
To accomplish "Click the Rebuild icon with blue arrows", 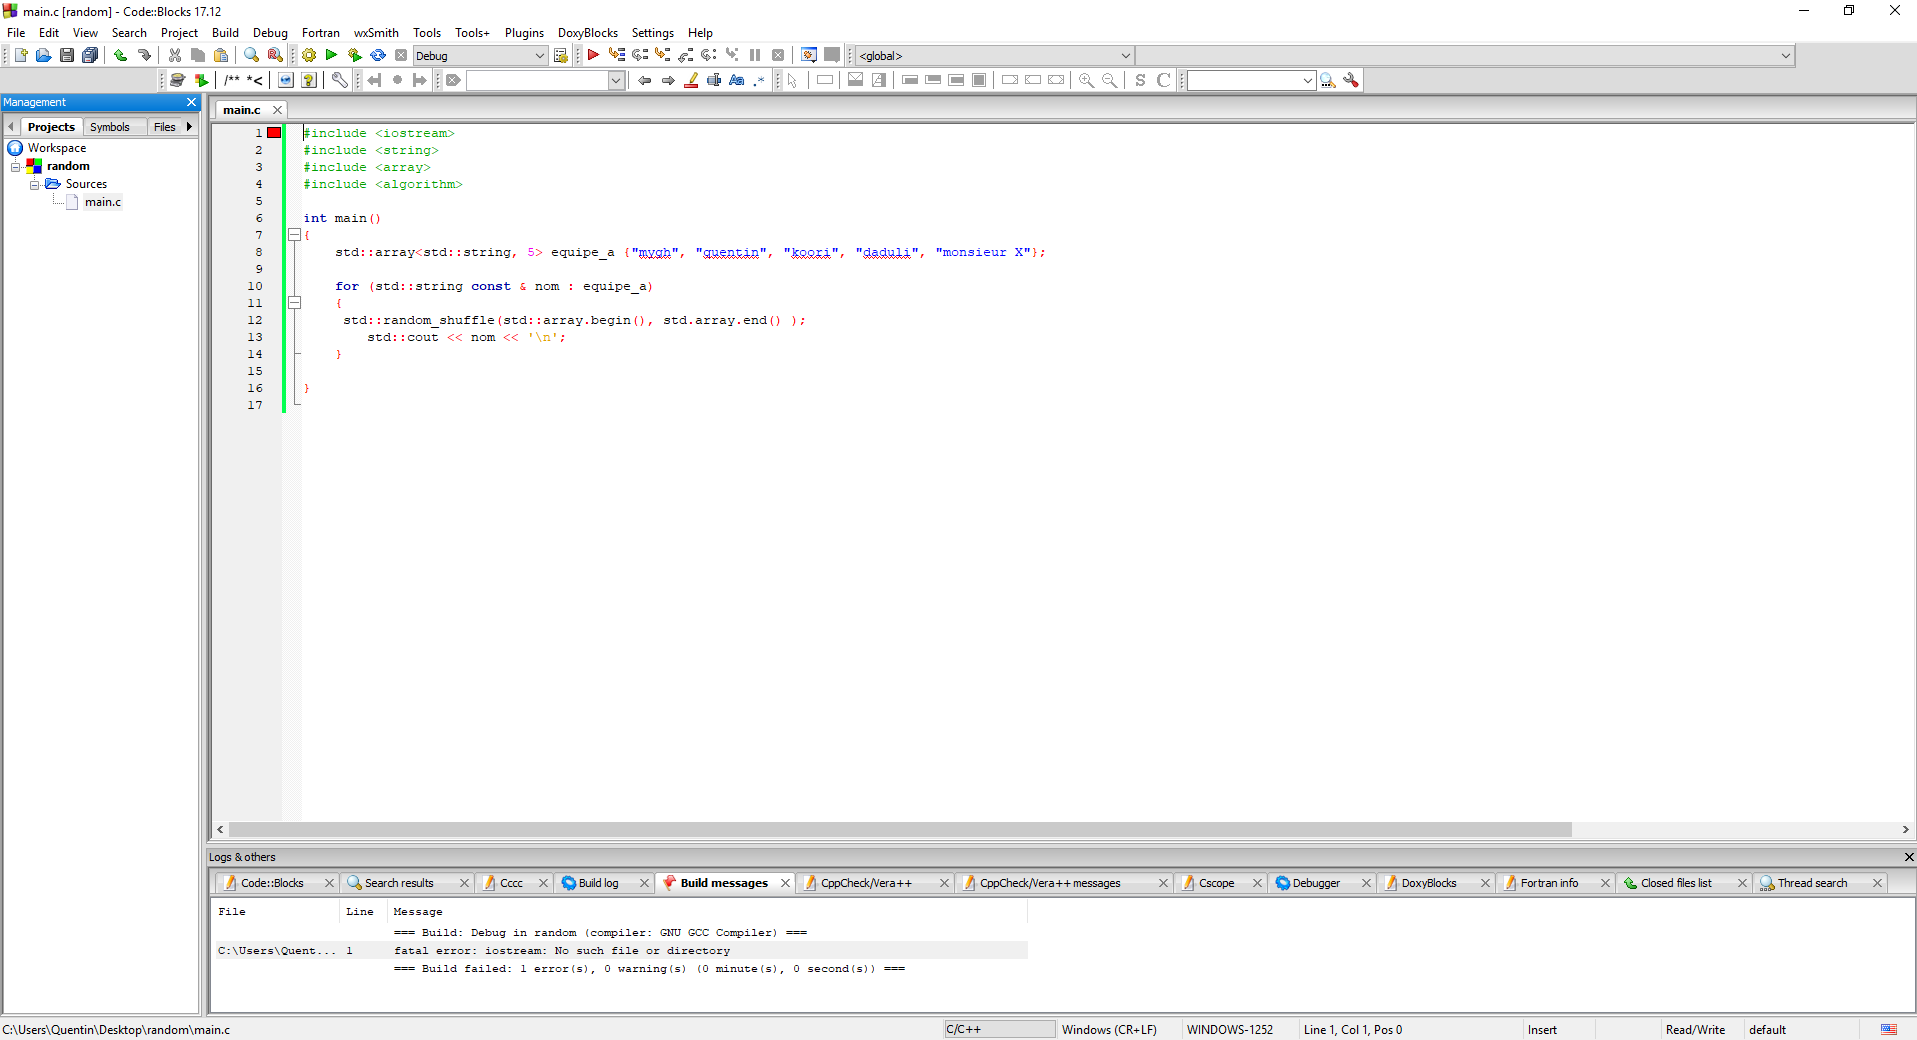I will click(378, 56).
